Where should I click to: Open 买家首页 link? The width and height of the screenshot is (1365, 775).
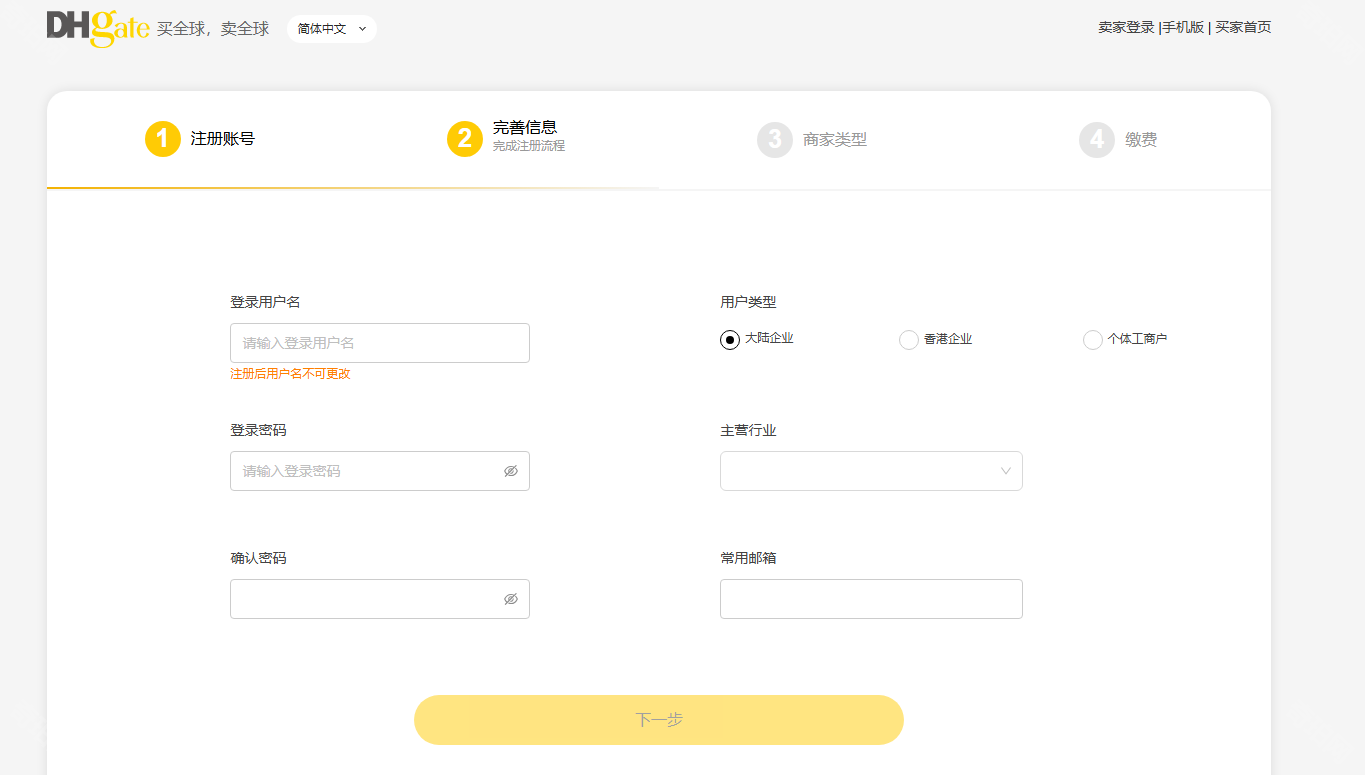tap(1243, 28)
